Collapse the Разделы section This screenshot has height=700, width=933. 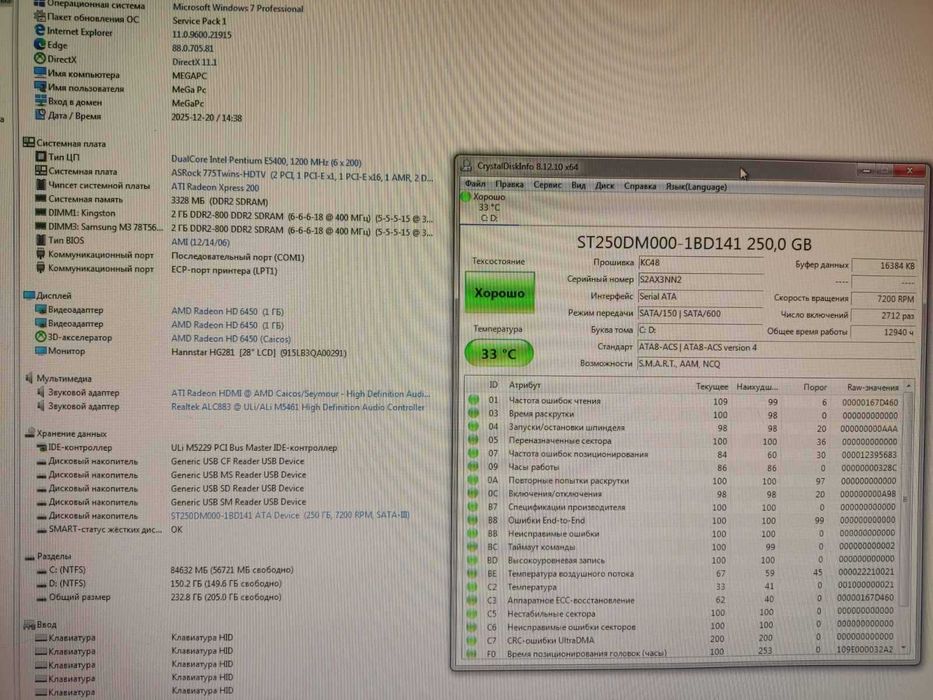(29, 557)
